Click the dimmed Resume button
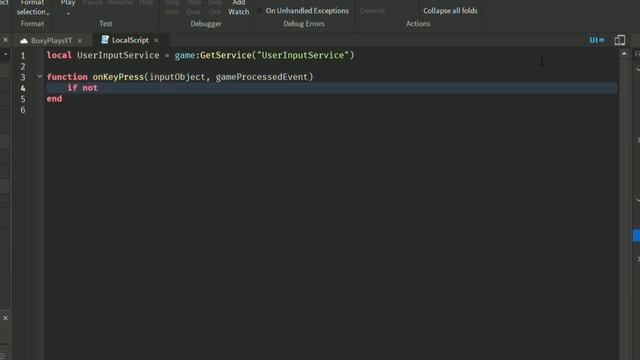This screenshot has height=360, width=640. pyautogui.click(x=120, y=3)
